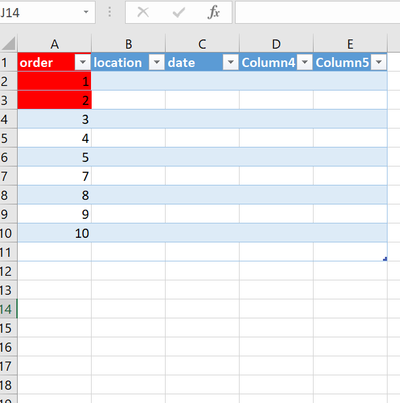The image size is (400, 403).
Task: Click the table resize handle at corner
Action: (x=385, y=259)
